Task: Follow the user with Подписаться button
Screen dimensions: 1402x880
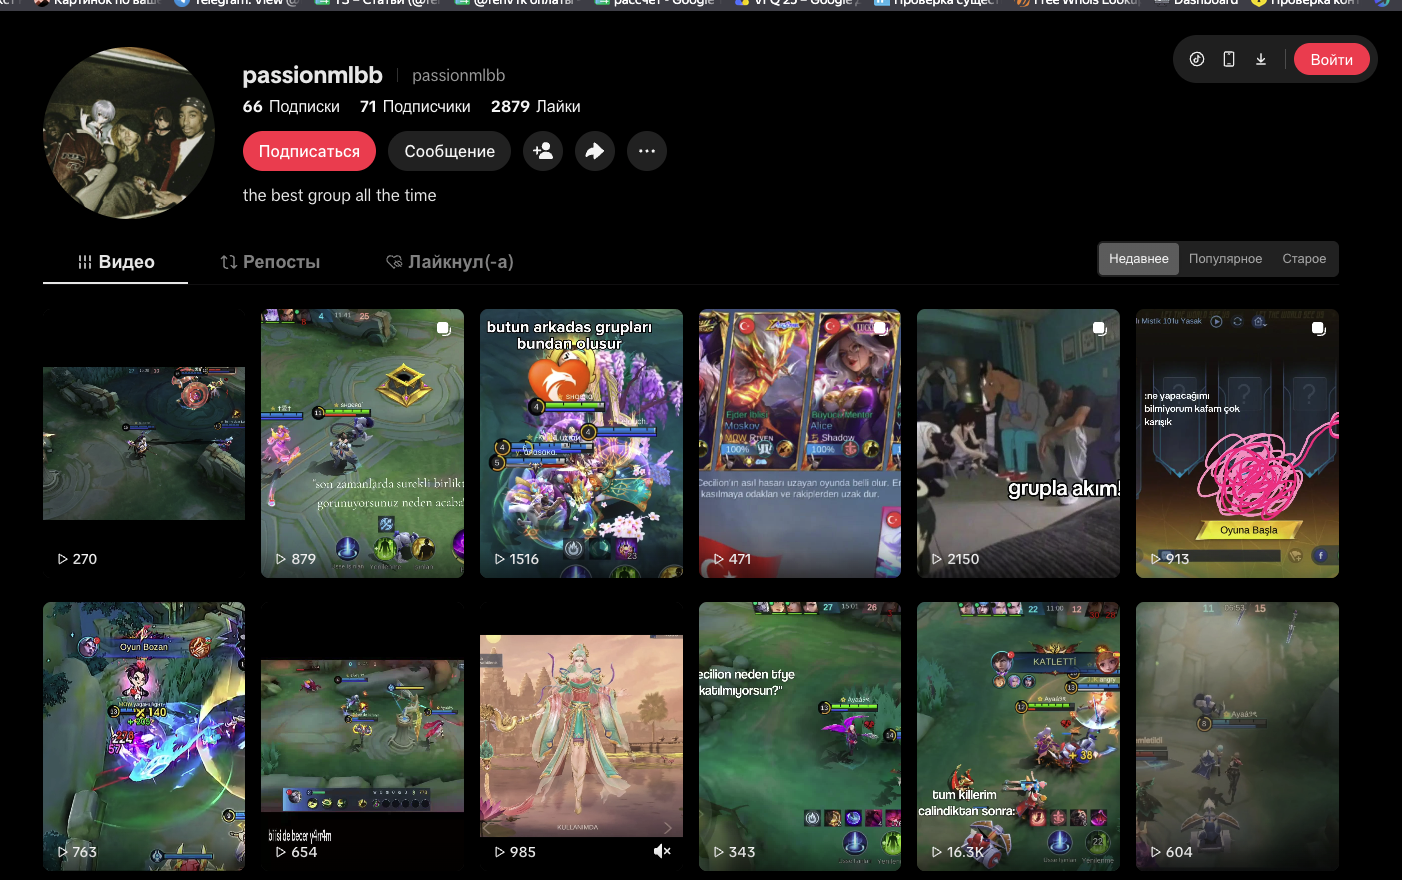Action: point(309,151)
